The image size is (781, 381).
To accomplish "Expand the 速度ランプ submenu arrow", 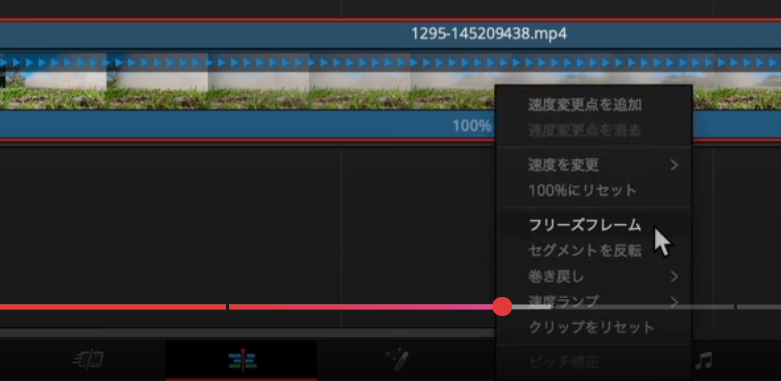I will click(674, 301).
